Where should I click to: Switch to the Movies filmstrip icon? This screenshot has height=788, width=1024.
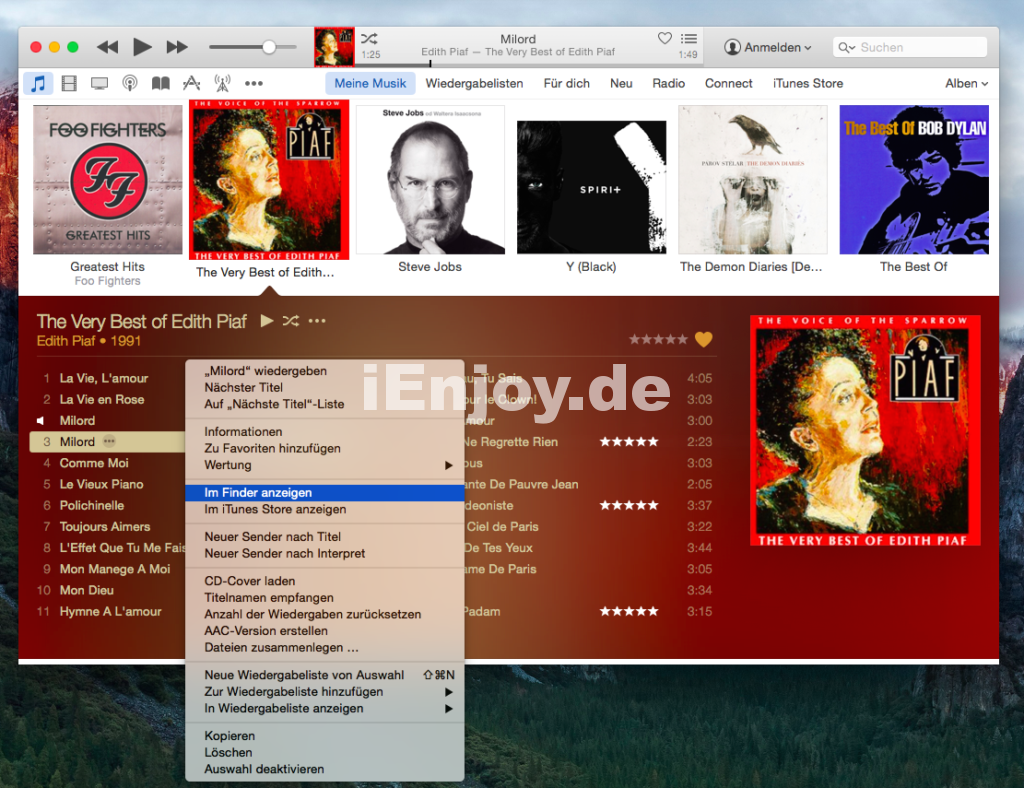[x=69, y=83]
